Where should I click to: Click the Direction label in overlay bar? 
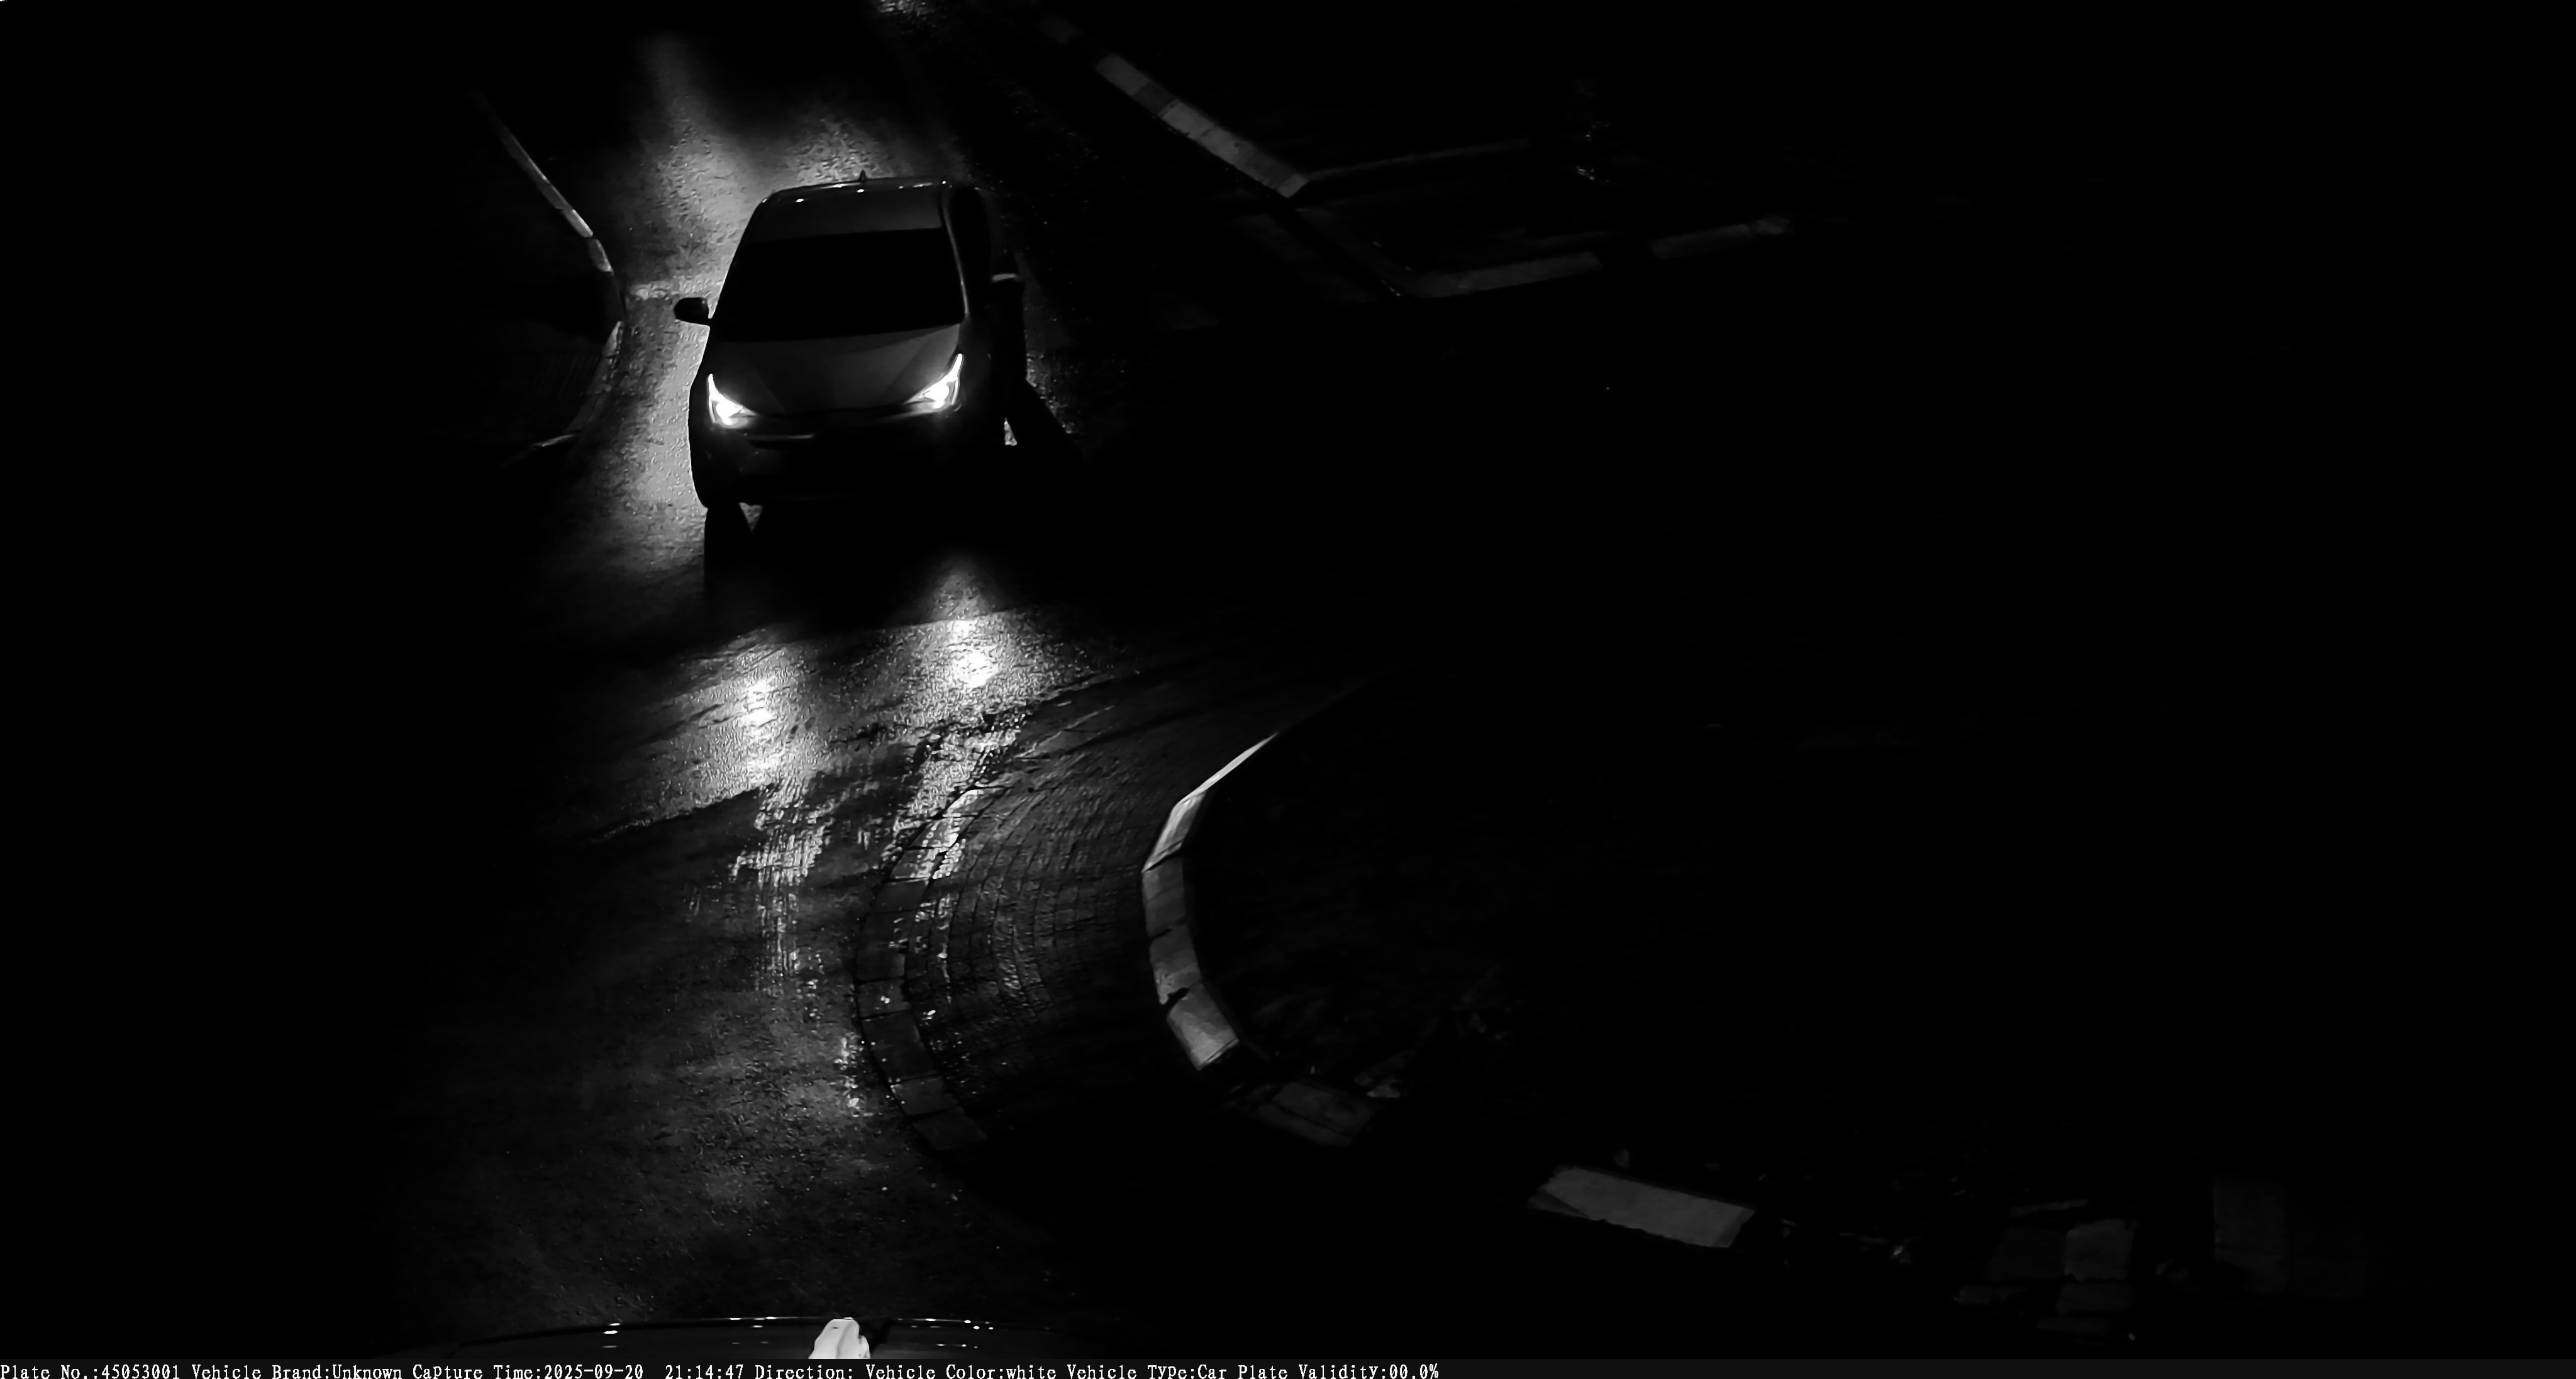pyautogui.click(x=804, y=1371)
